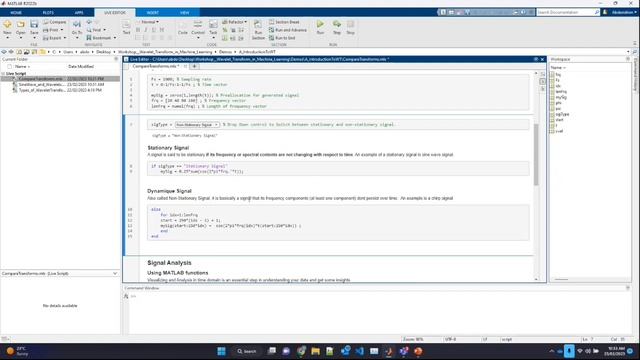Click the Demos folder in the path bar

click(225, 52)
